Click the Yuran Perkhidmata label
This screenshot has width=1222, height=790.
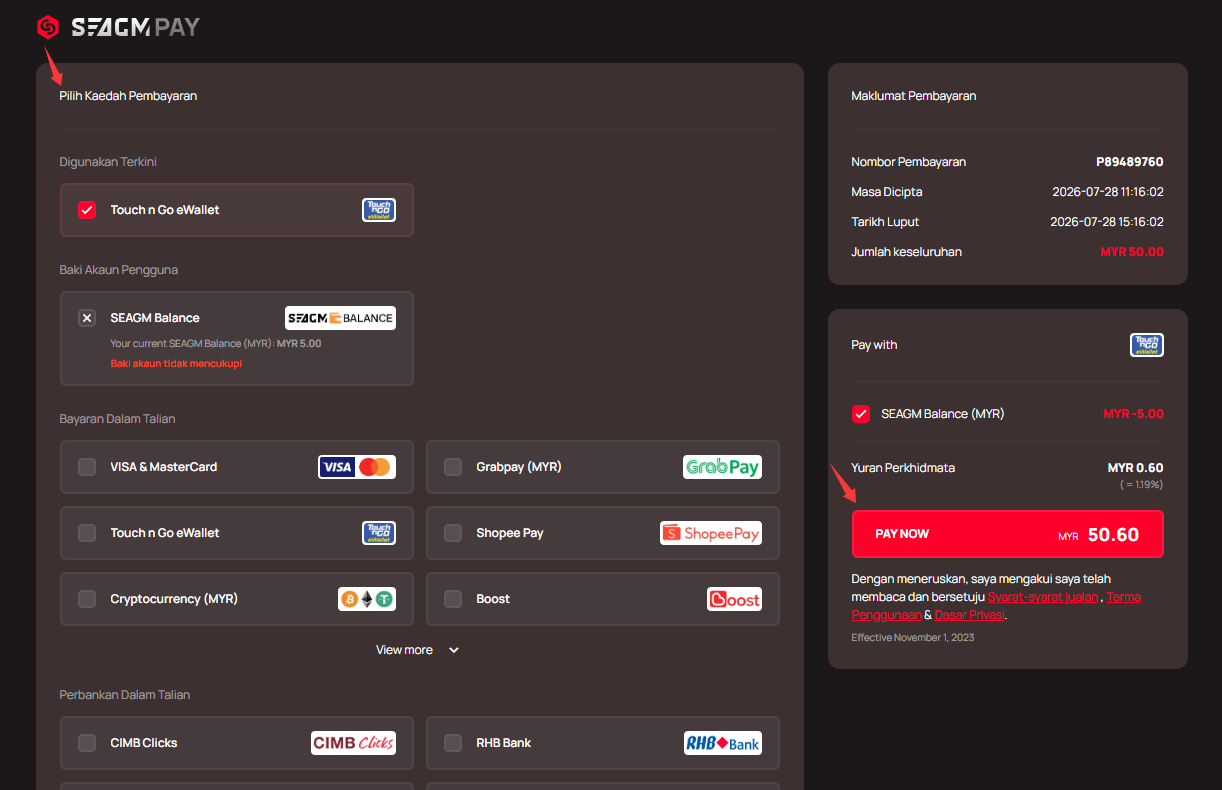click(x=902, y=468)
